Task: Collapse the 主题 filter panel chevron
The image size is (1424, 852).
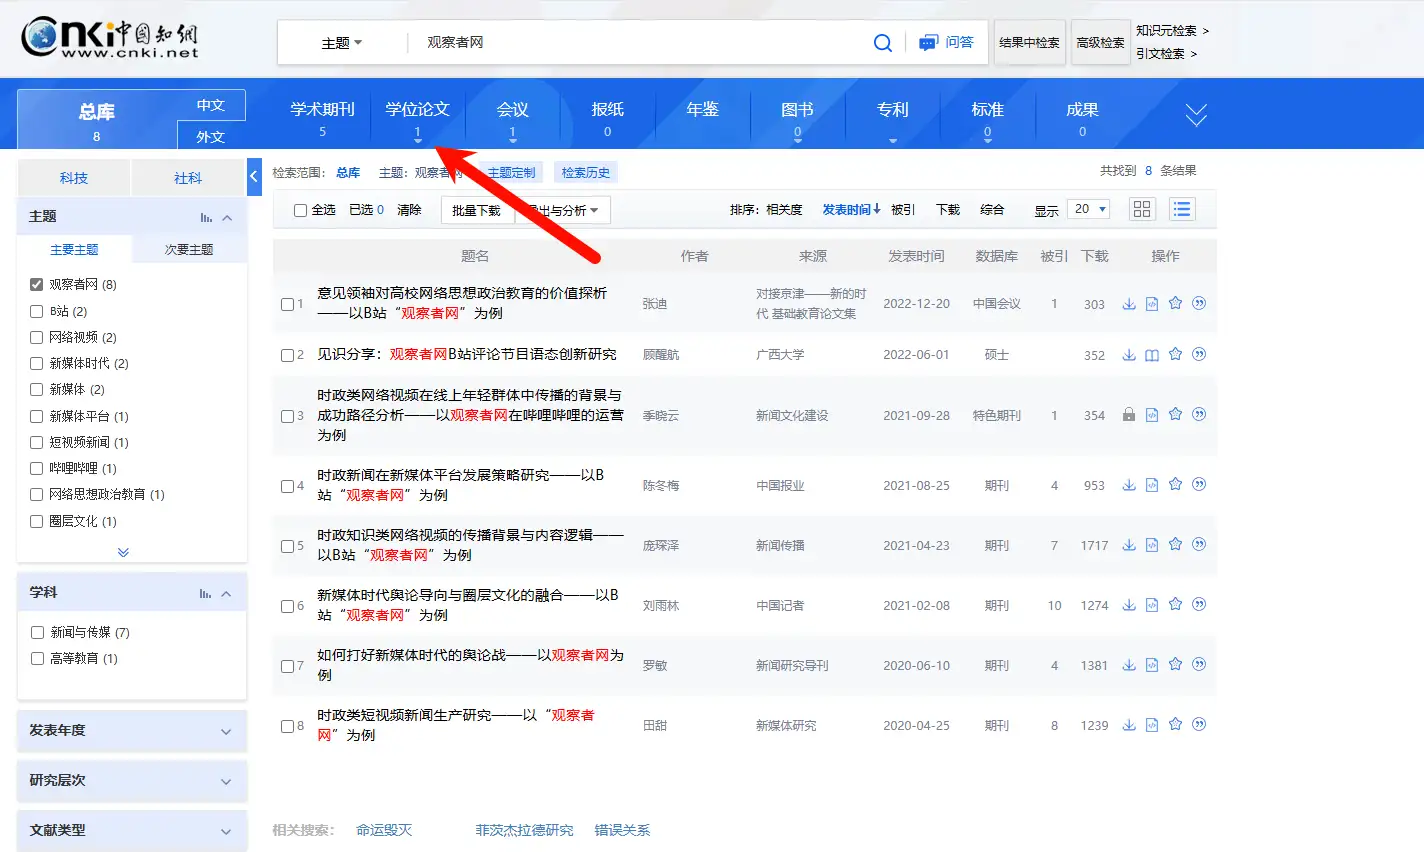Action: point(227,217)
